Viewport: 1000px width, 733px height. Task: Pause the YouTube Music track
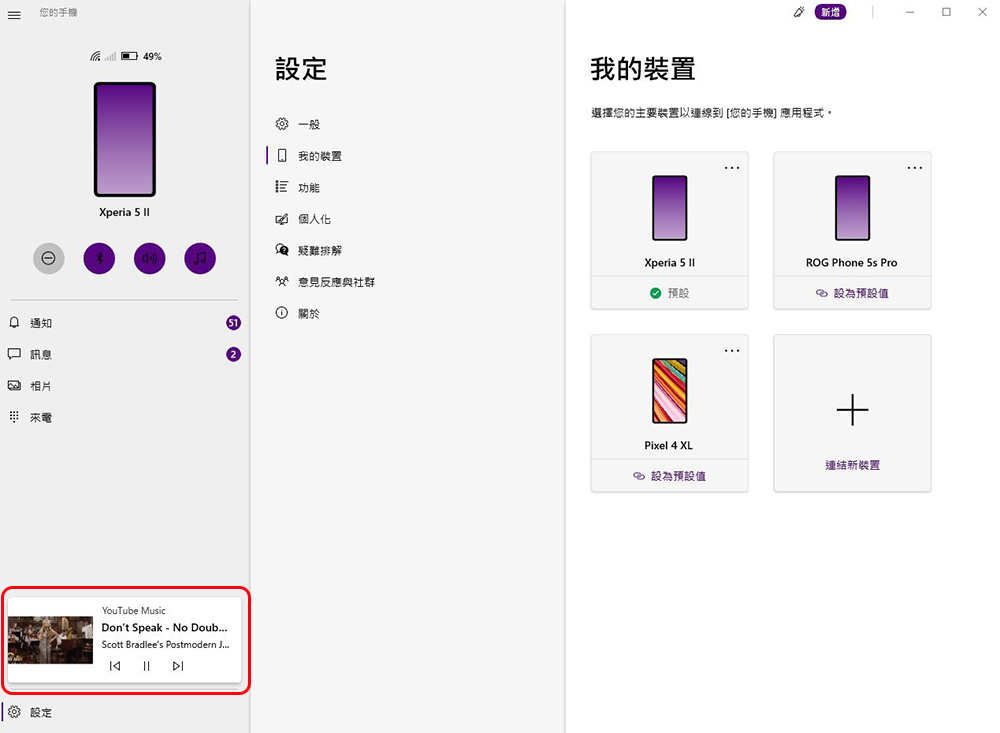[146, 666]
